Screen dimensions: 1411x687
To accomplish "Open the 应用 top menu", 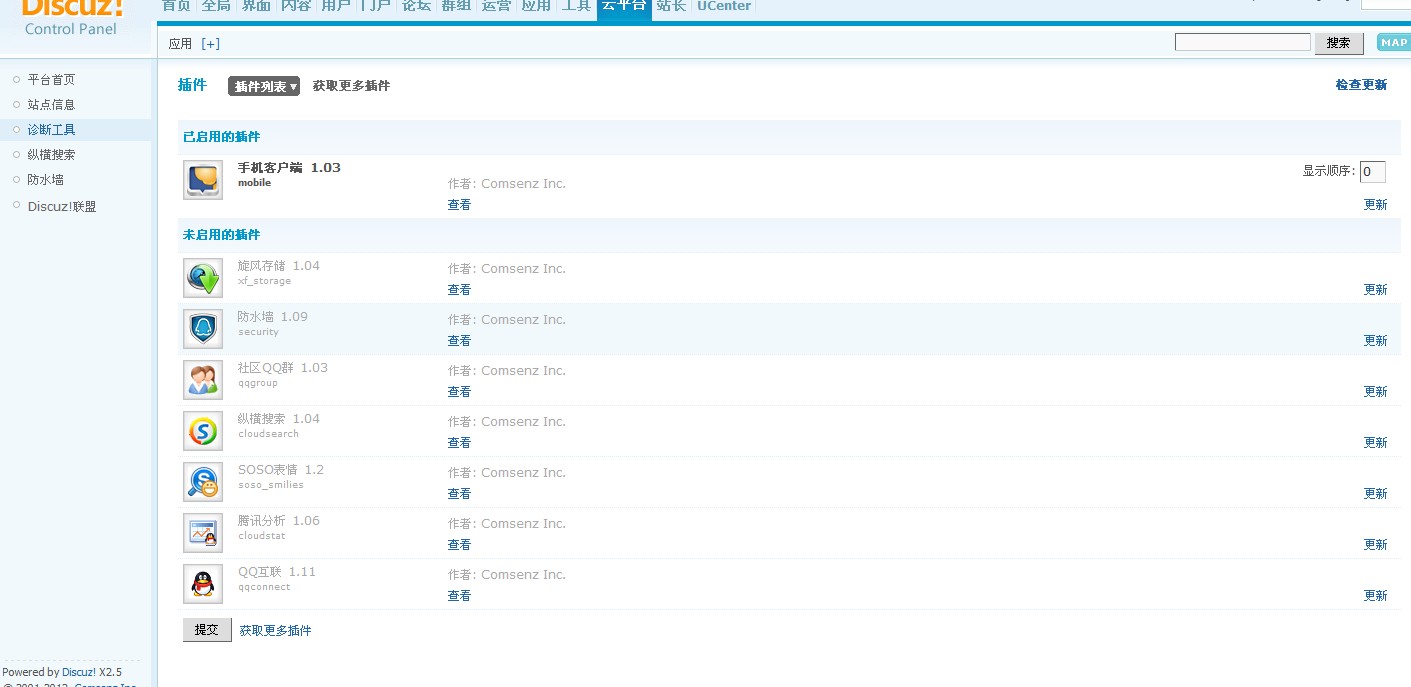I will [536, 6].
